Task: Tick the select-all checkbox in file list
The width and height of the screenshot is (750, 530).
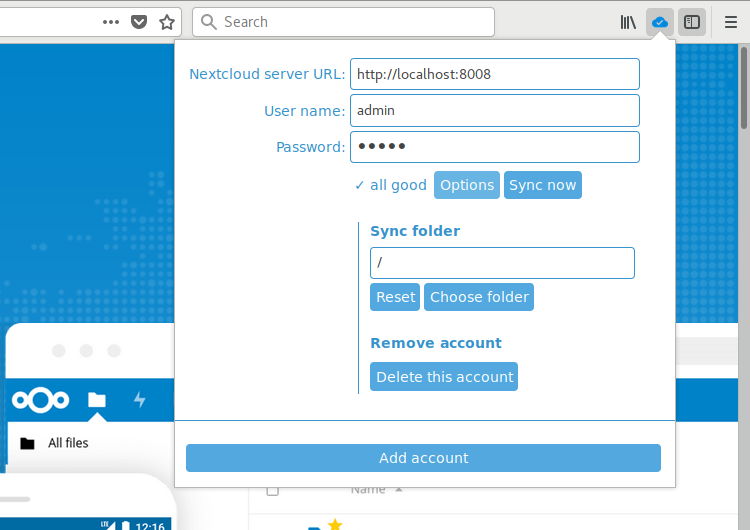Action: 272,490
